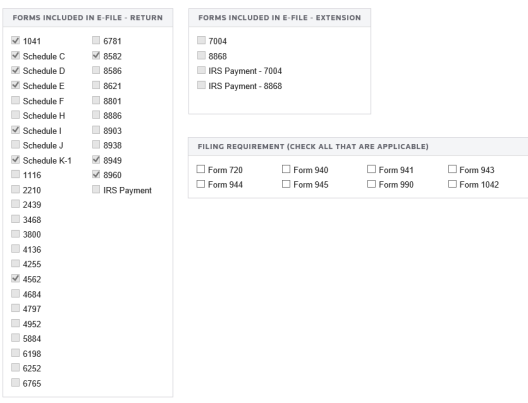Check Form 720 filing requirement
Image resolution: width=528 pixels, height=403 pixels.
(201, 169)
